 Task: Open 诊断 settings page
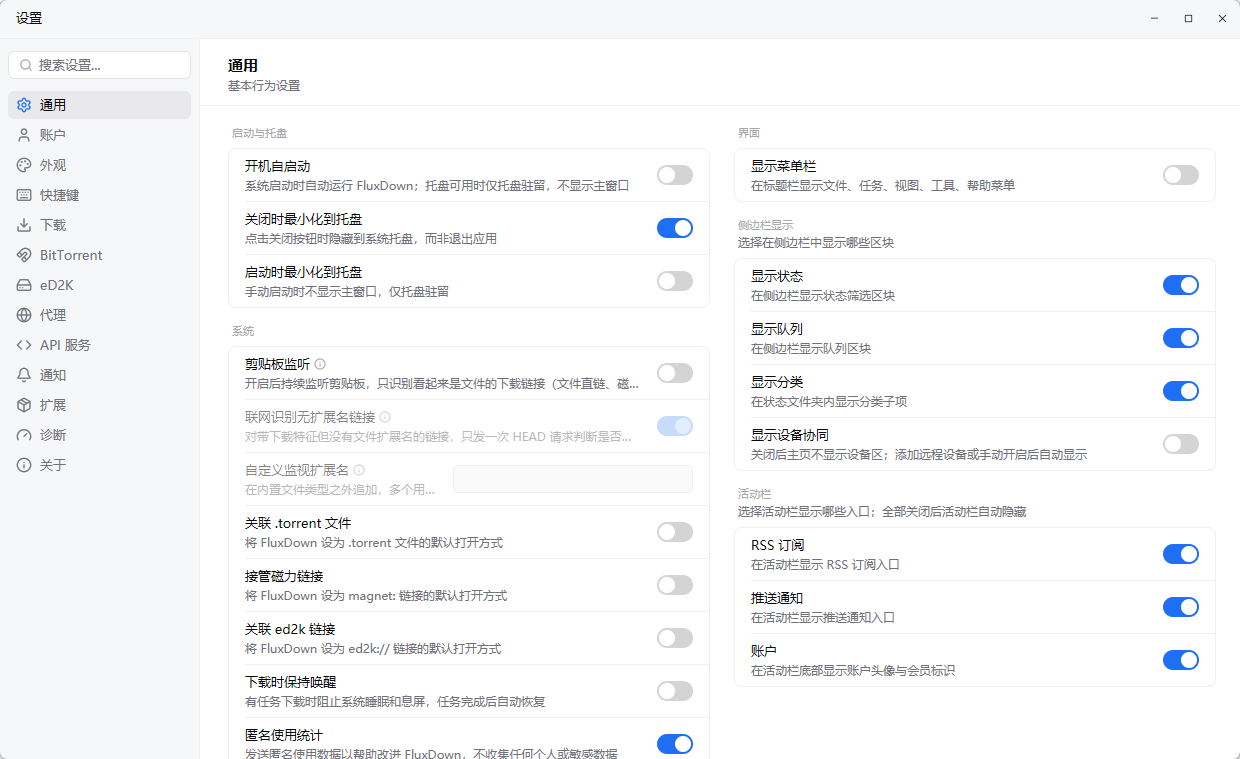[99, 435]
